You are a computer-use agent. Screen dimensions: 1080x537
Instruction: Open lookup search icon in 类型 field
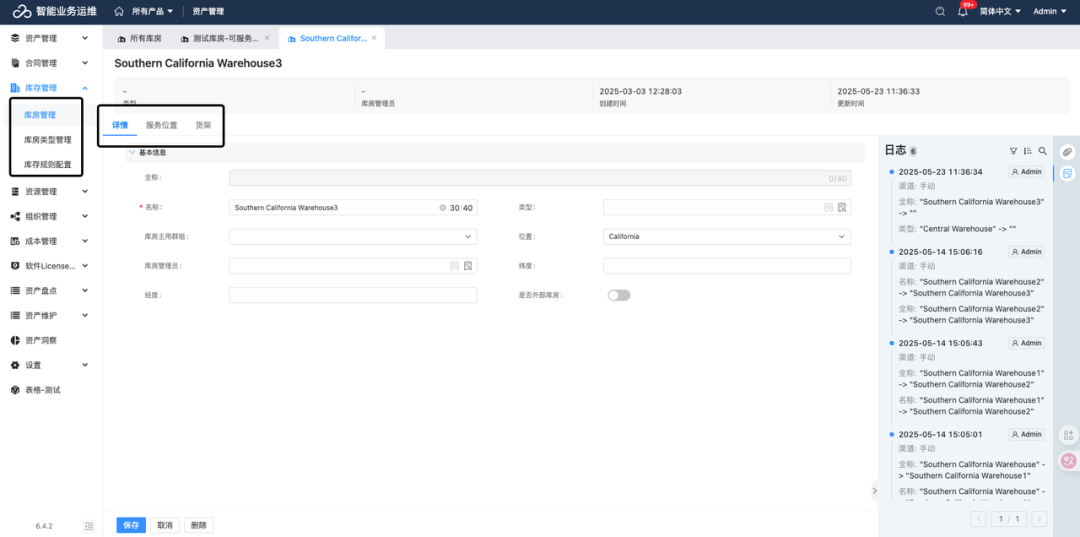[x=842, y=207]
